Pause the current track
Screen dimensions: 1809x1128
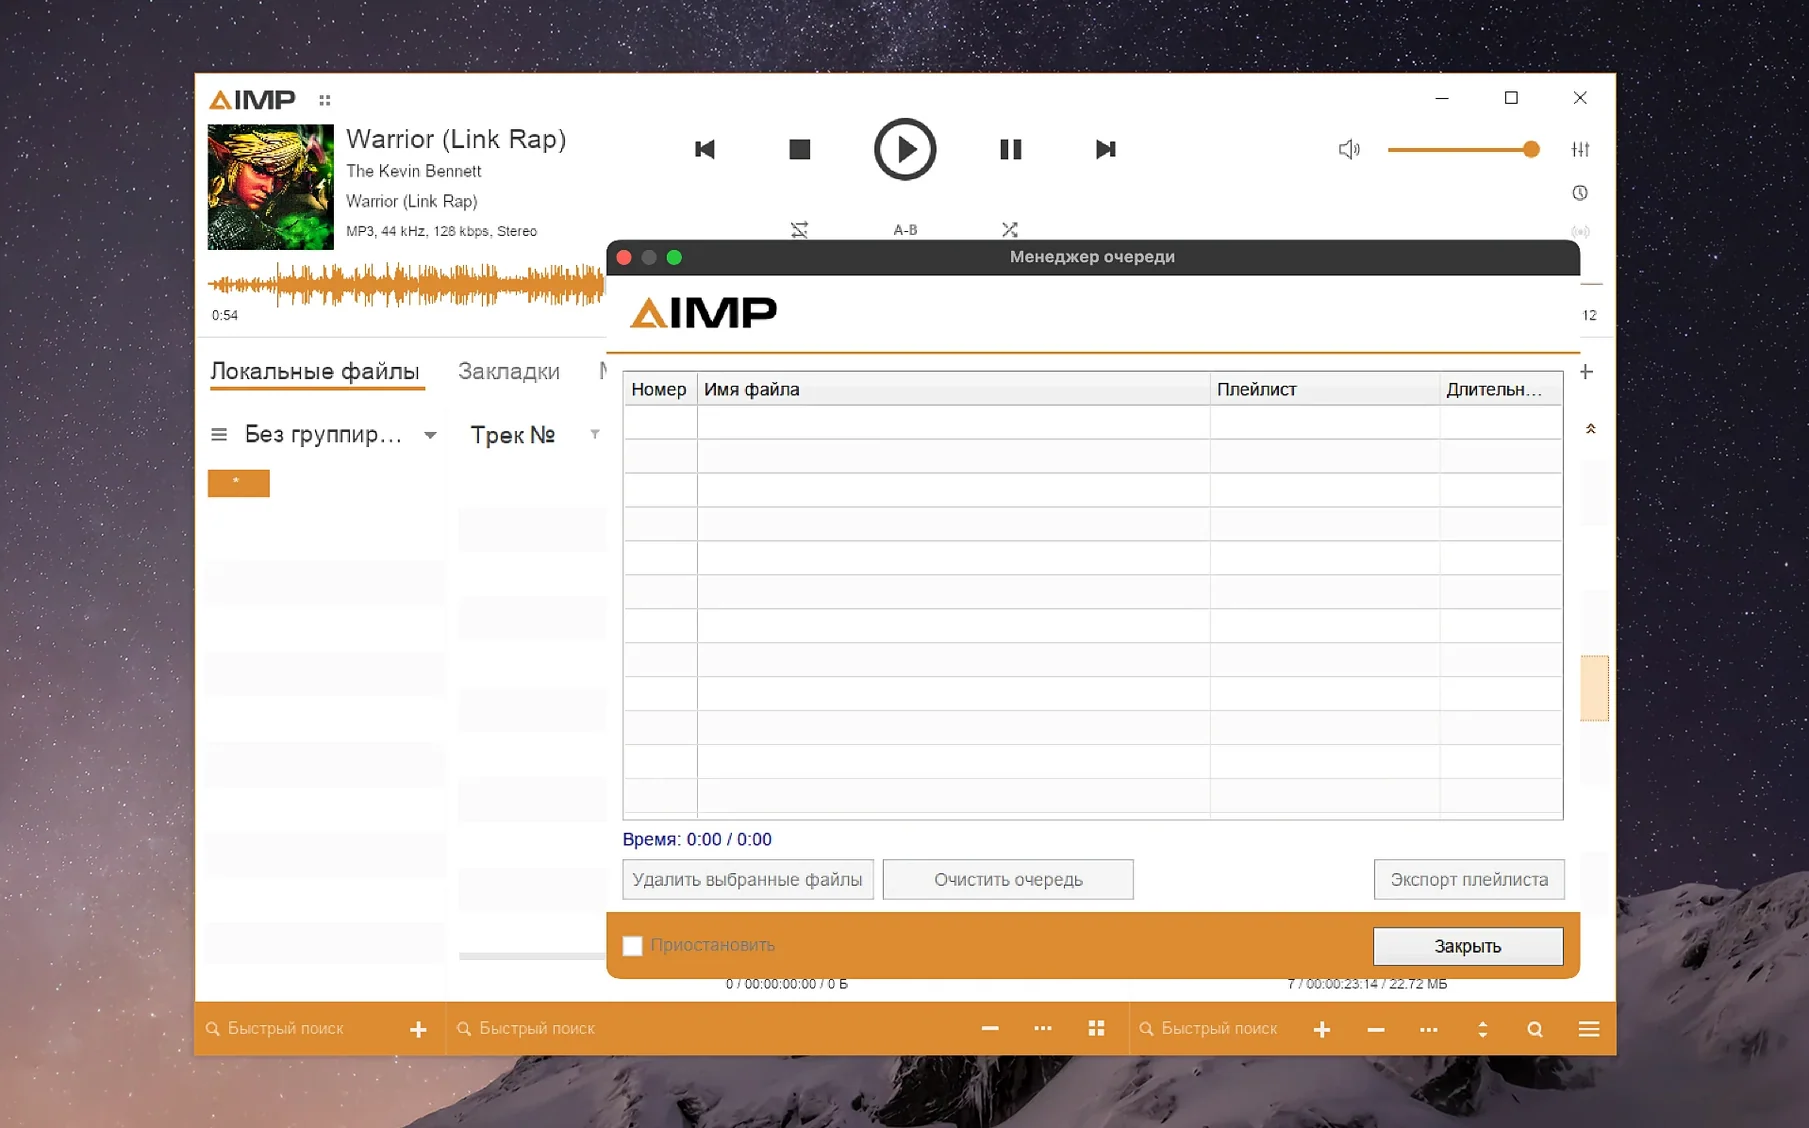tap(1011, 150)
